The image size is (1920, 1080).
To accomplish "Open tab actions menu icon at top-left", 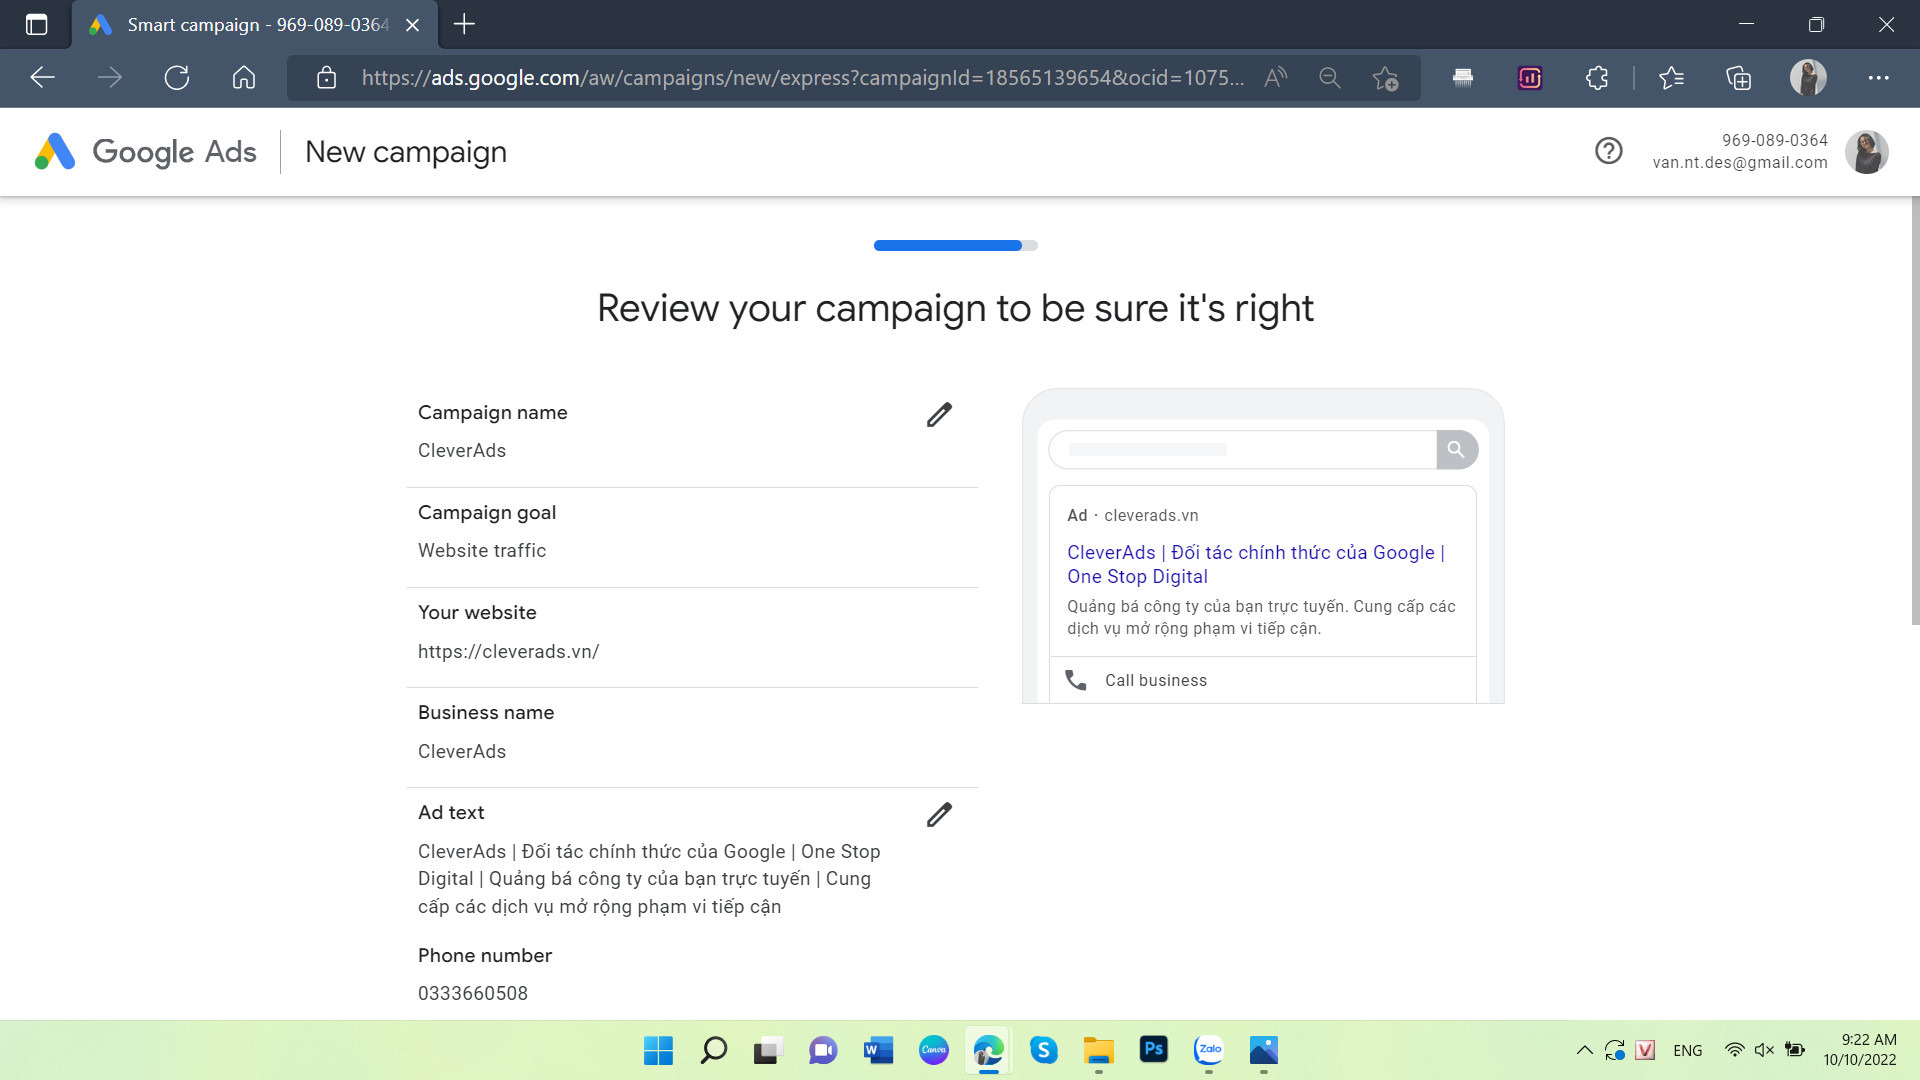I will [x=36, y=25].
